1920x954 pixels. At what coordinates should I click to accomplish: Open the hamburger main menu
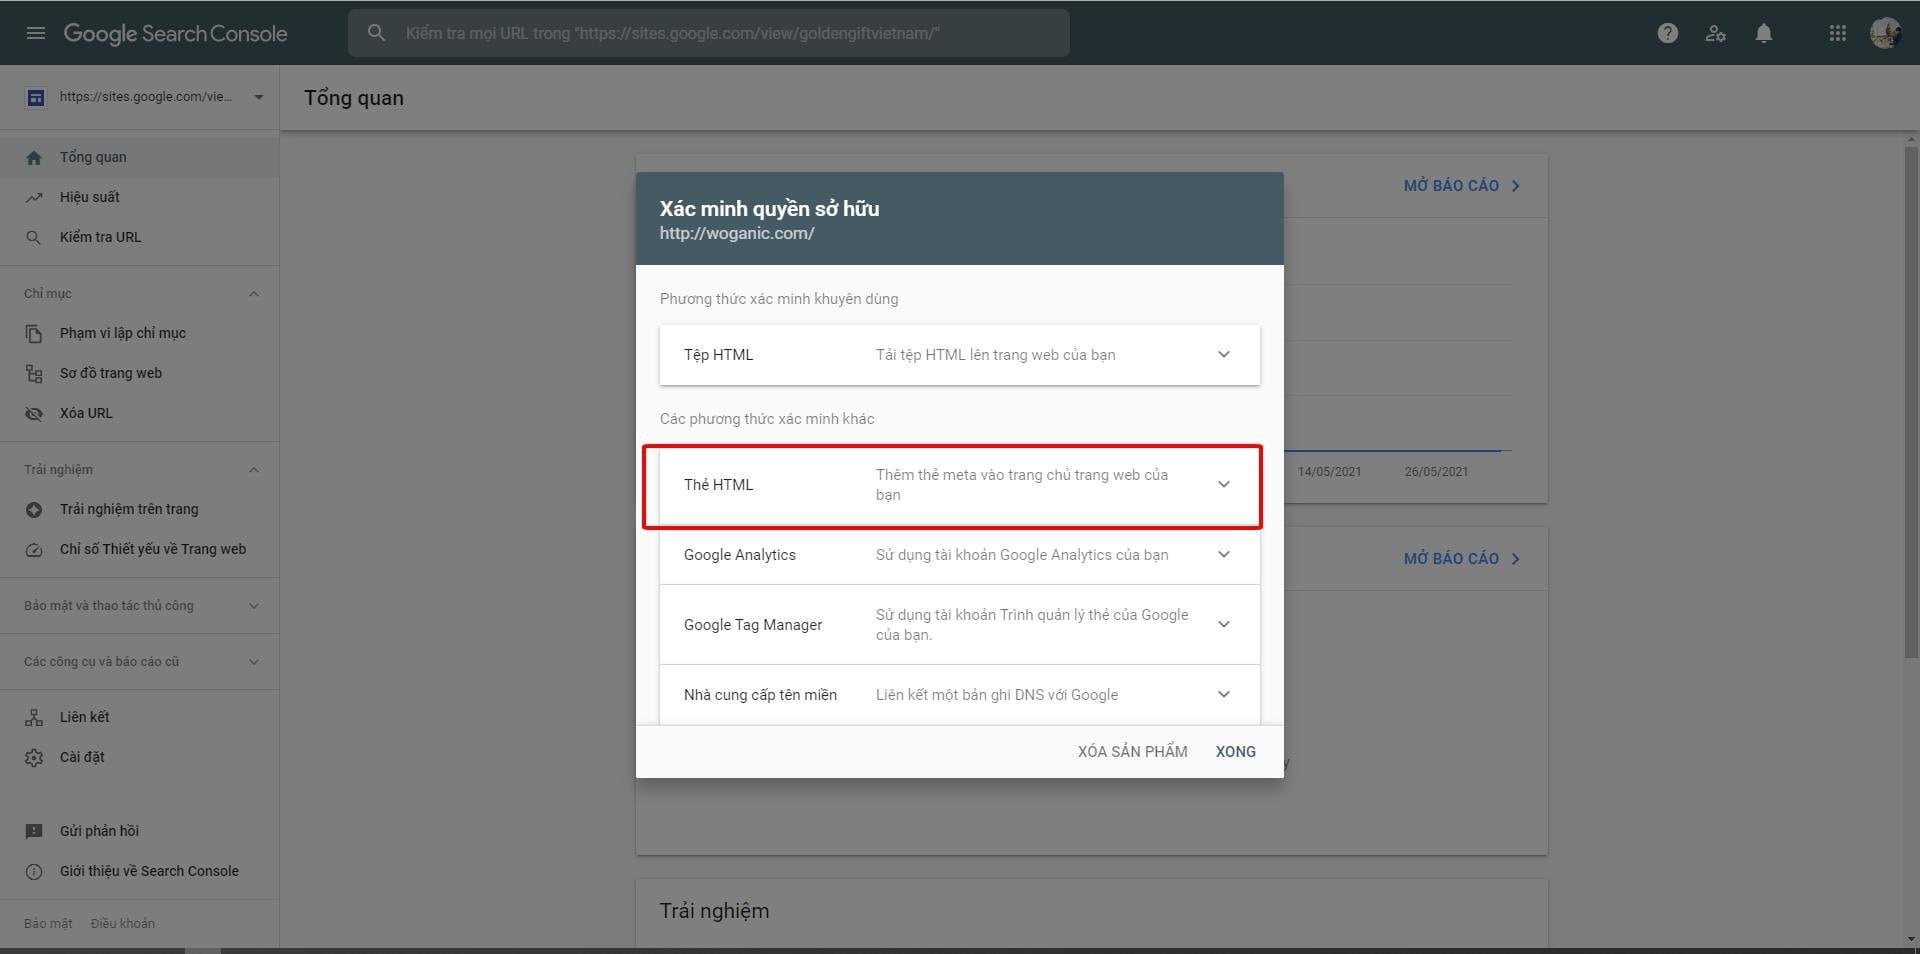(x=36, y=33)
